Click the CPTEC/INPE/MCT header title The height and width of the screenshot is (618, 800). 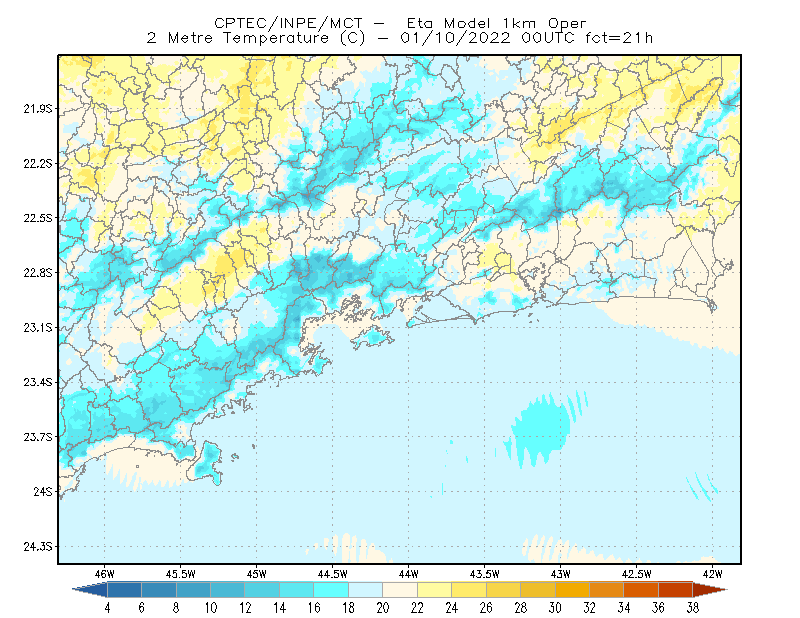pos(288,23)
